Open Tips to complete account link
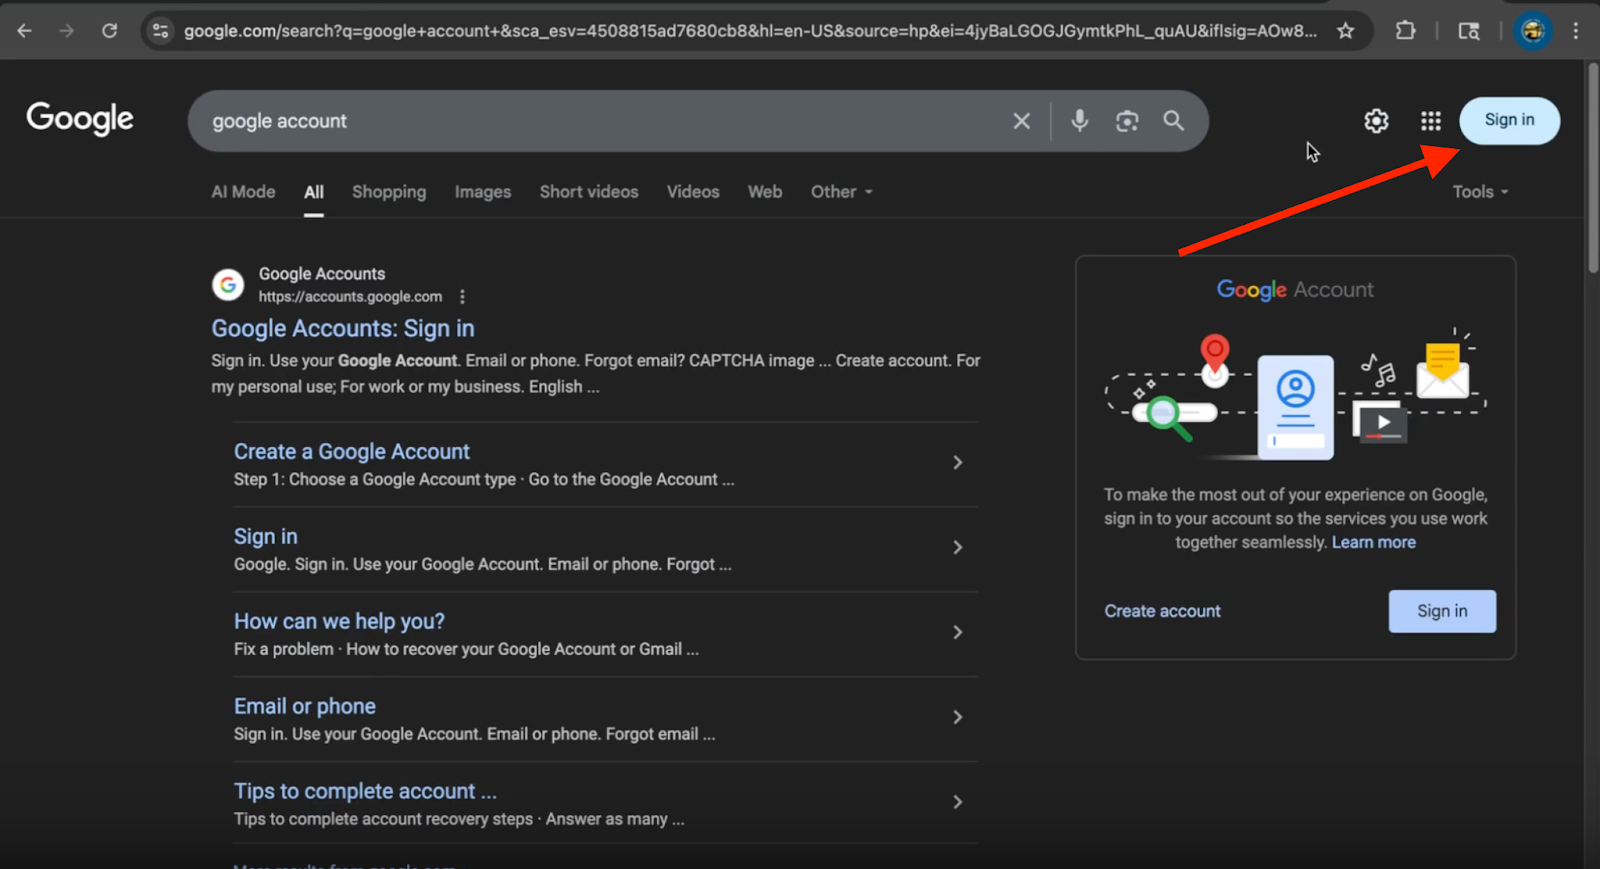The image size is (1600, 869). pos(365,792)
